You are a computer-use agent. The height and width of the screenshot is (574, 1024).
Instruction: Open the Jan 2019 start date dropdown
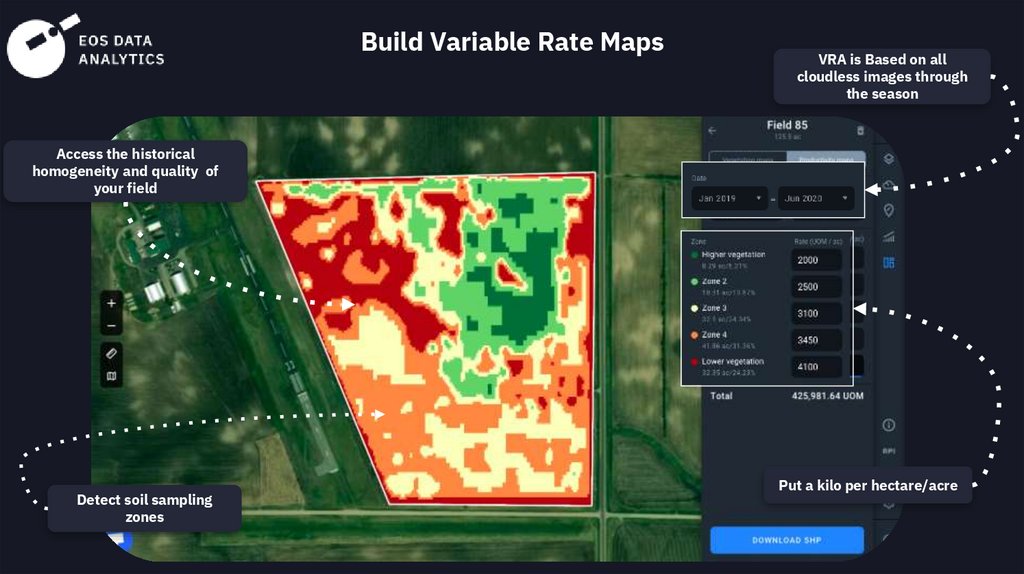(729, 199)
